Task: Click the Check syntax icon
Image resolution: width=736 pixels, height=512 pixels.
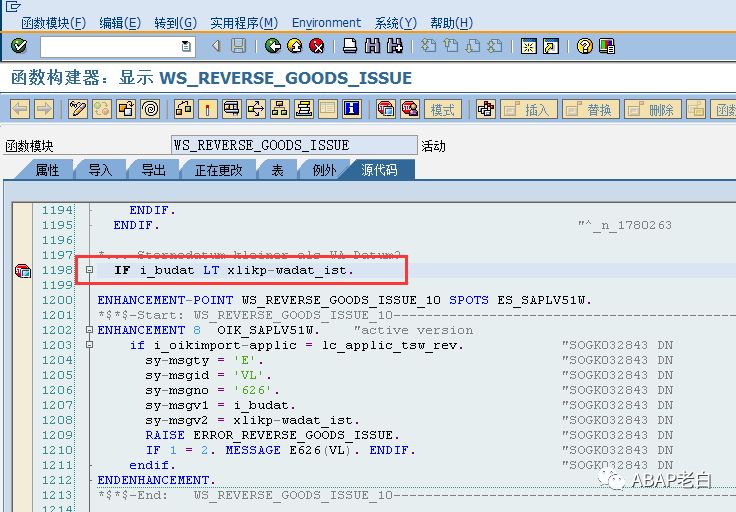Action: (184, 109)
